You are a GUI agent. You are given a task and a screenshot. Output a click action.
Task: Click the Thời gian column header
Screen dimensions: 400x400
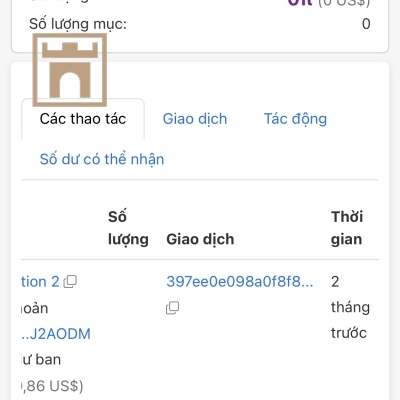pos(347,228)
